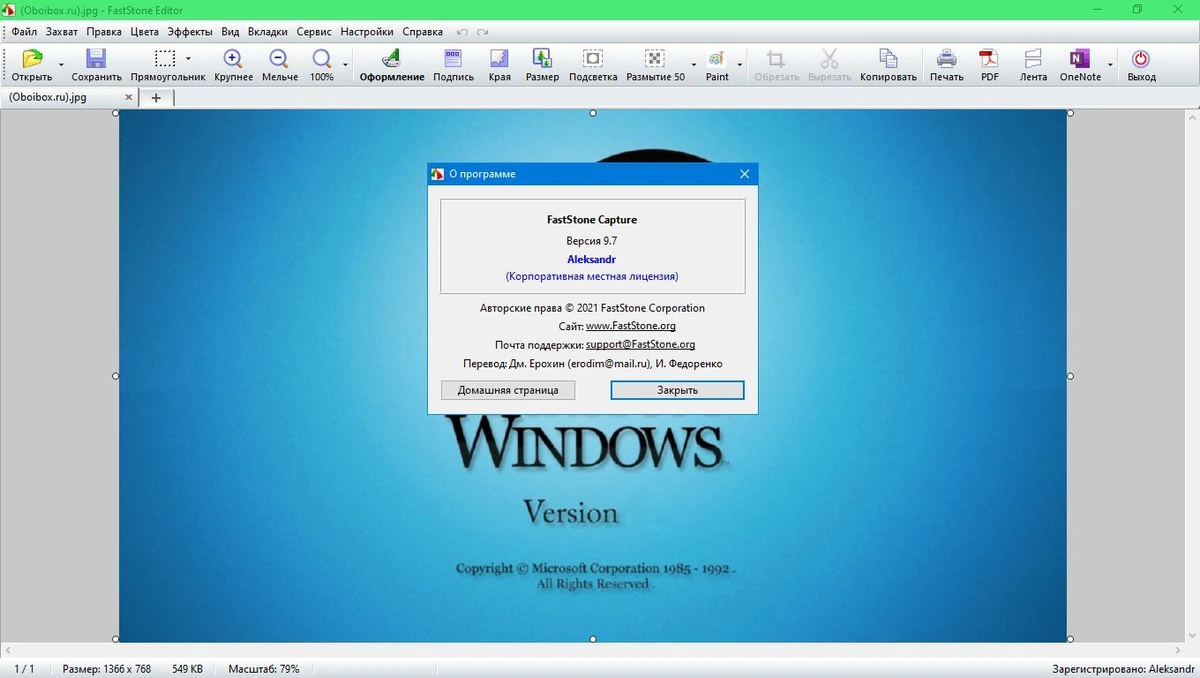This screenshot has height=678, width=1200.
Task: Click the Домашняя страница button
Action: [508, 390]
